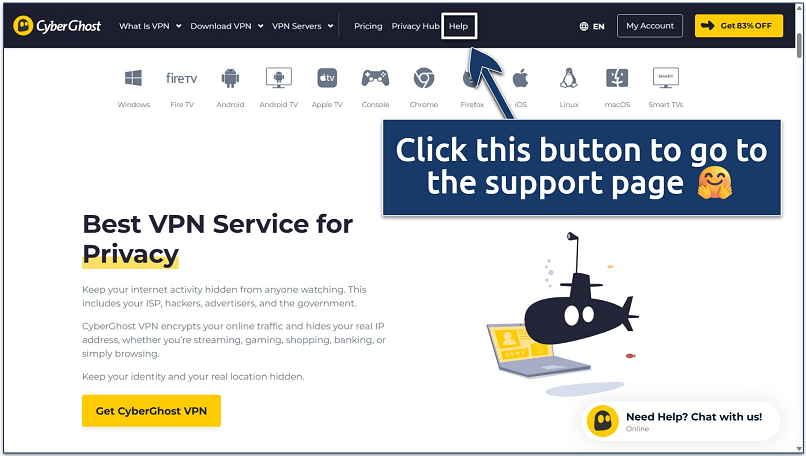Open the Need Help chat widget
806x456 pixels.
pos(681,421)
